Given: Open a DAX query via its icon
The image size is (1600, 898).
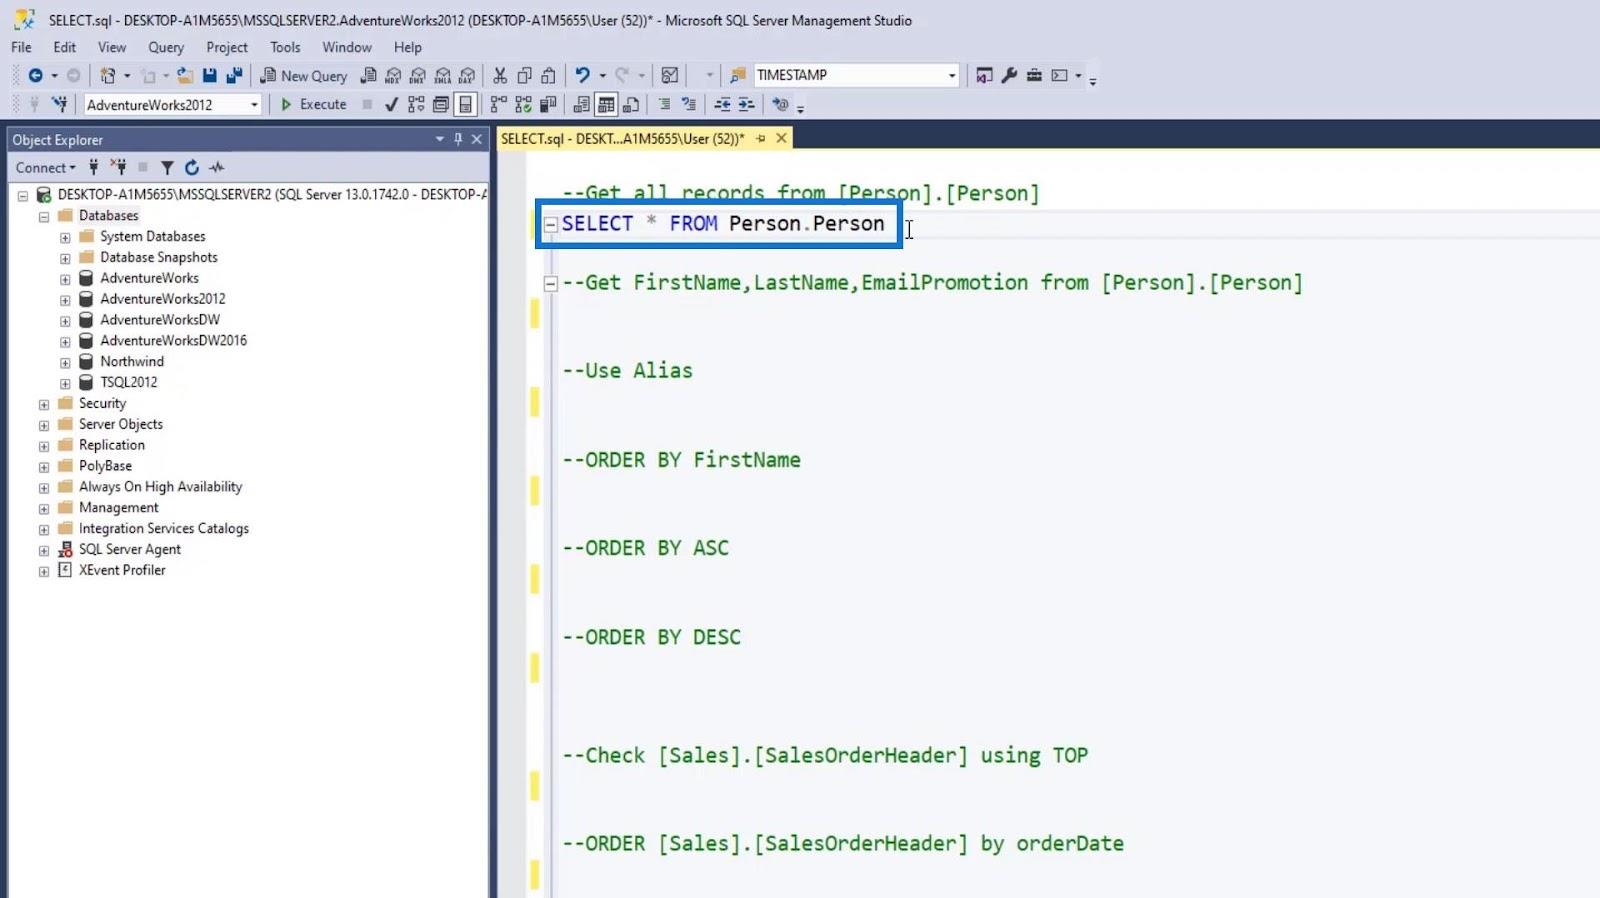Looking at the screenshot, I should pyautogui.click(x=467, y=75).
